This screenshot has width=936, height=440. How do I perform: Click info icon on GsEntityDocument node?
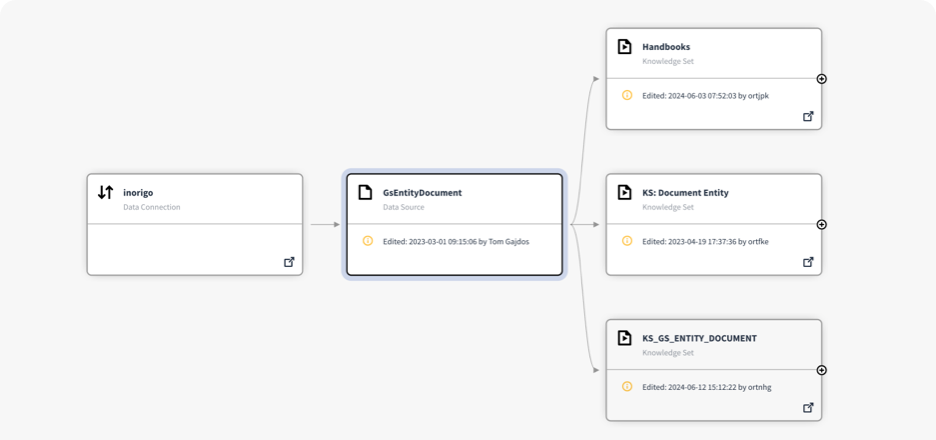click(x=367, y=241)
